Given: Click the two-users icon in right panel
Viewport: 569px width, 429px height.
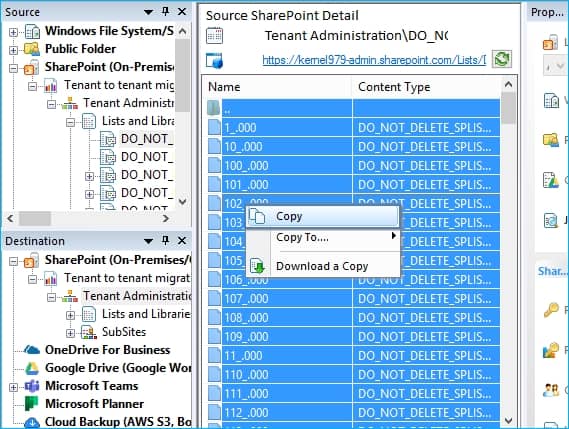Looking at the screenshot, I should tap(551, 390).
